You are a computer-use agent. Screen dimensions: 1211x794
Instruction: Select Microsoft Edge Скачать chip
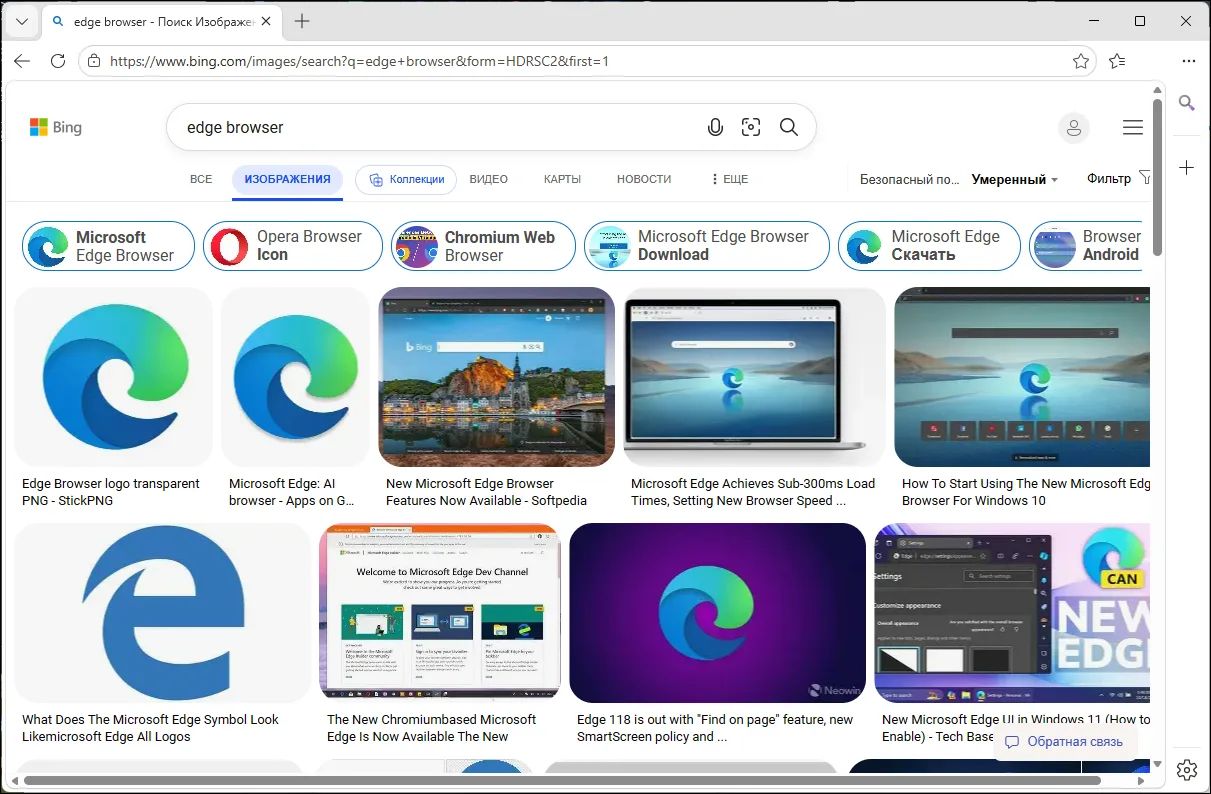(929, 246)
